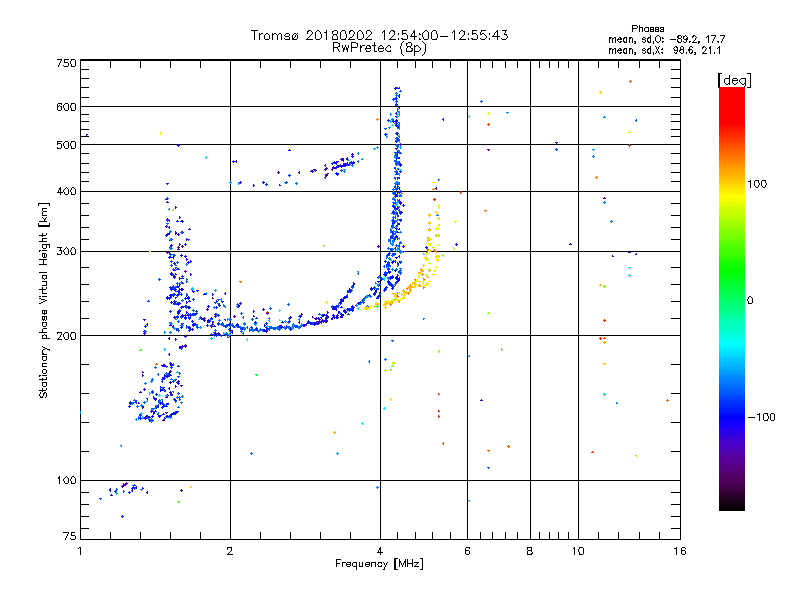
Task: Click the 200 km height tick label
Action: pyautogui.click(x=66, y=336)
